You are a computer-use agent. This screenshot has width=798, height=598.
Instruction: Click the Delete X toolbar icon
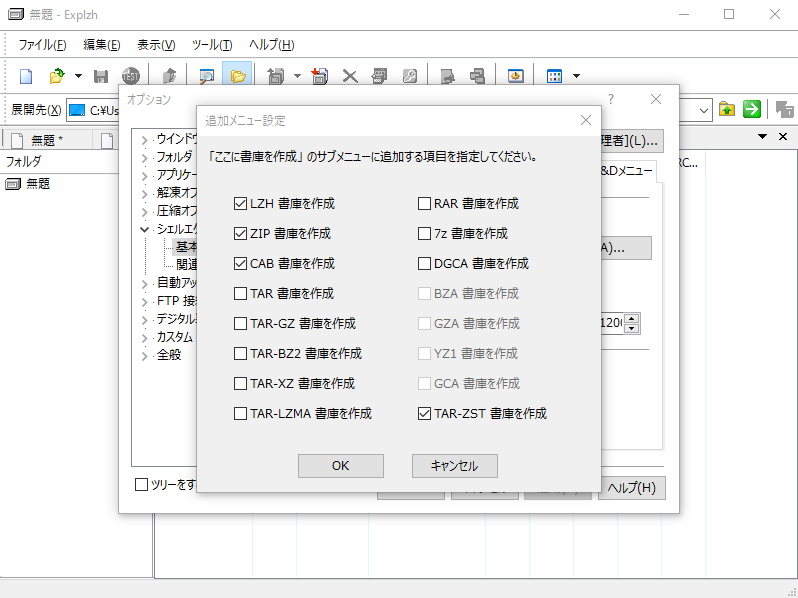(x=350, y=76)
